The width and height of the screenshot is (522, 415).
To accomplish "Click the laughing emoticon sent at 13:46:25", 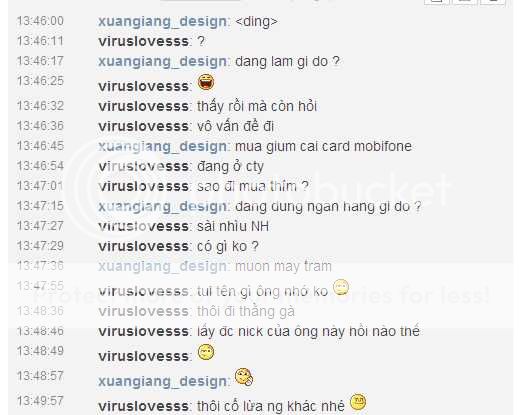I will point(206,82).
